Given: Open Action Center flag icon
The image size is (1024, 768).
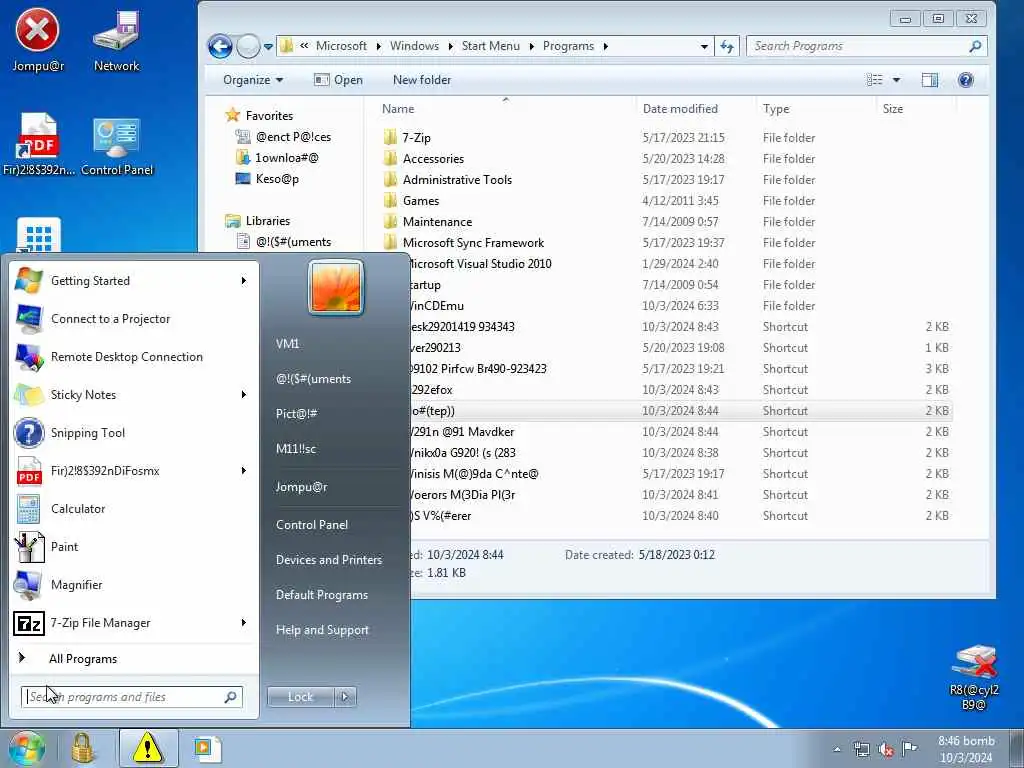Looking at the screenshot, I should tap(909, 748).
